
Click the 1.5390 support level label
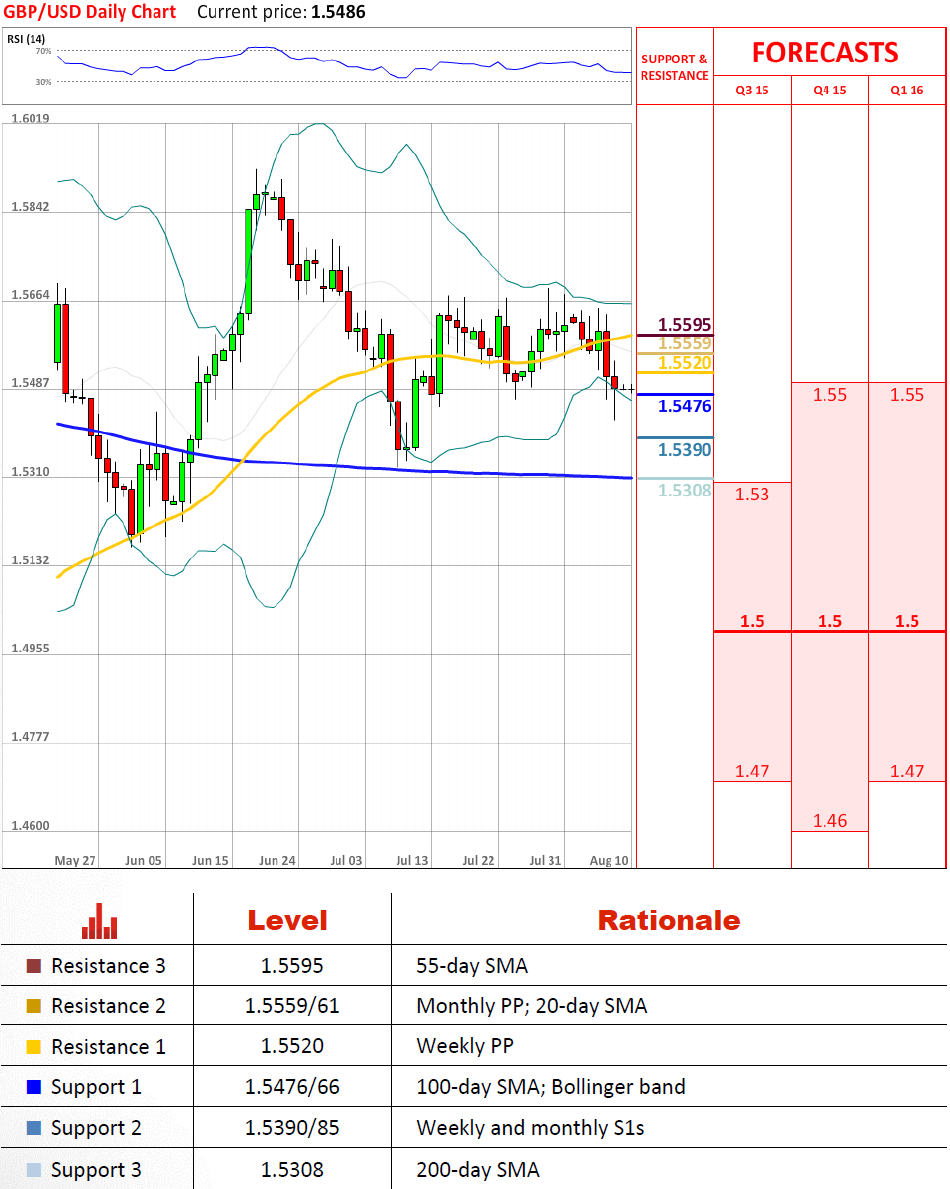[x=685, y=450]
